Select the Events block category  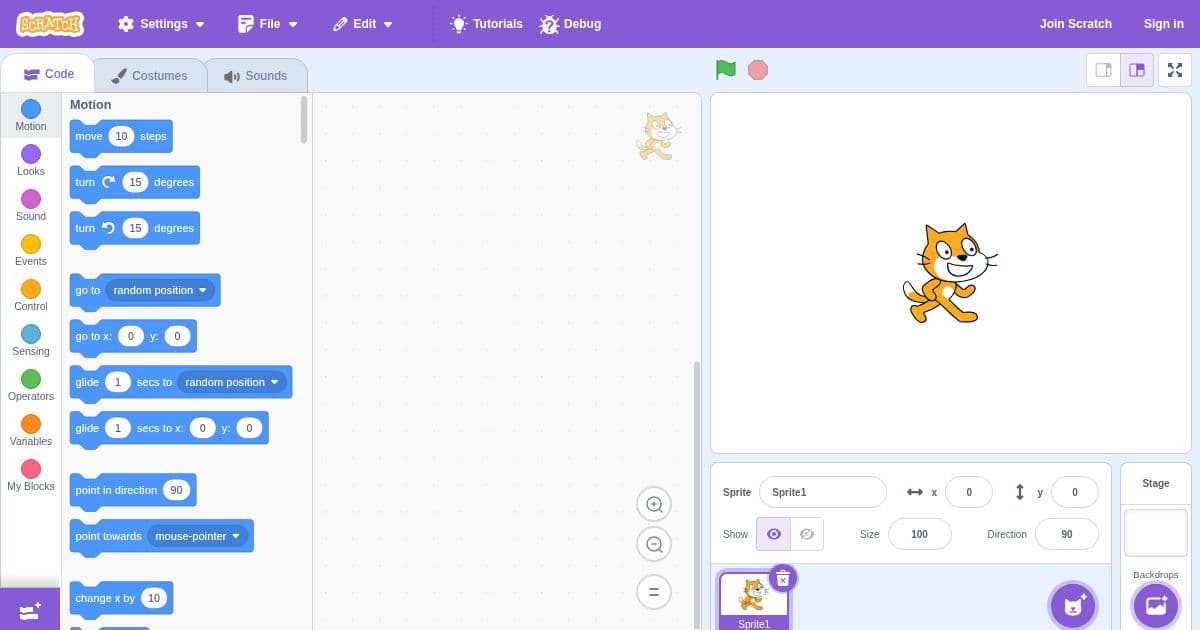(31, 251)
